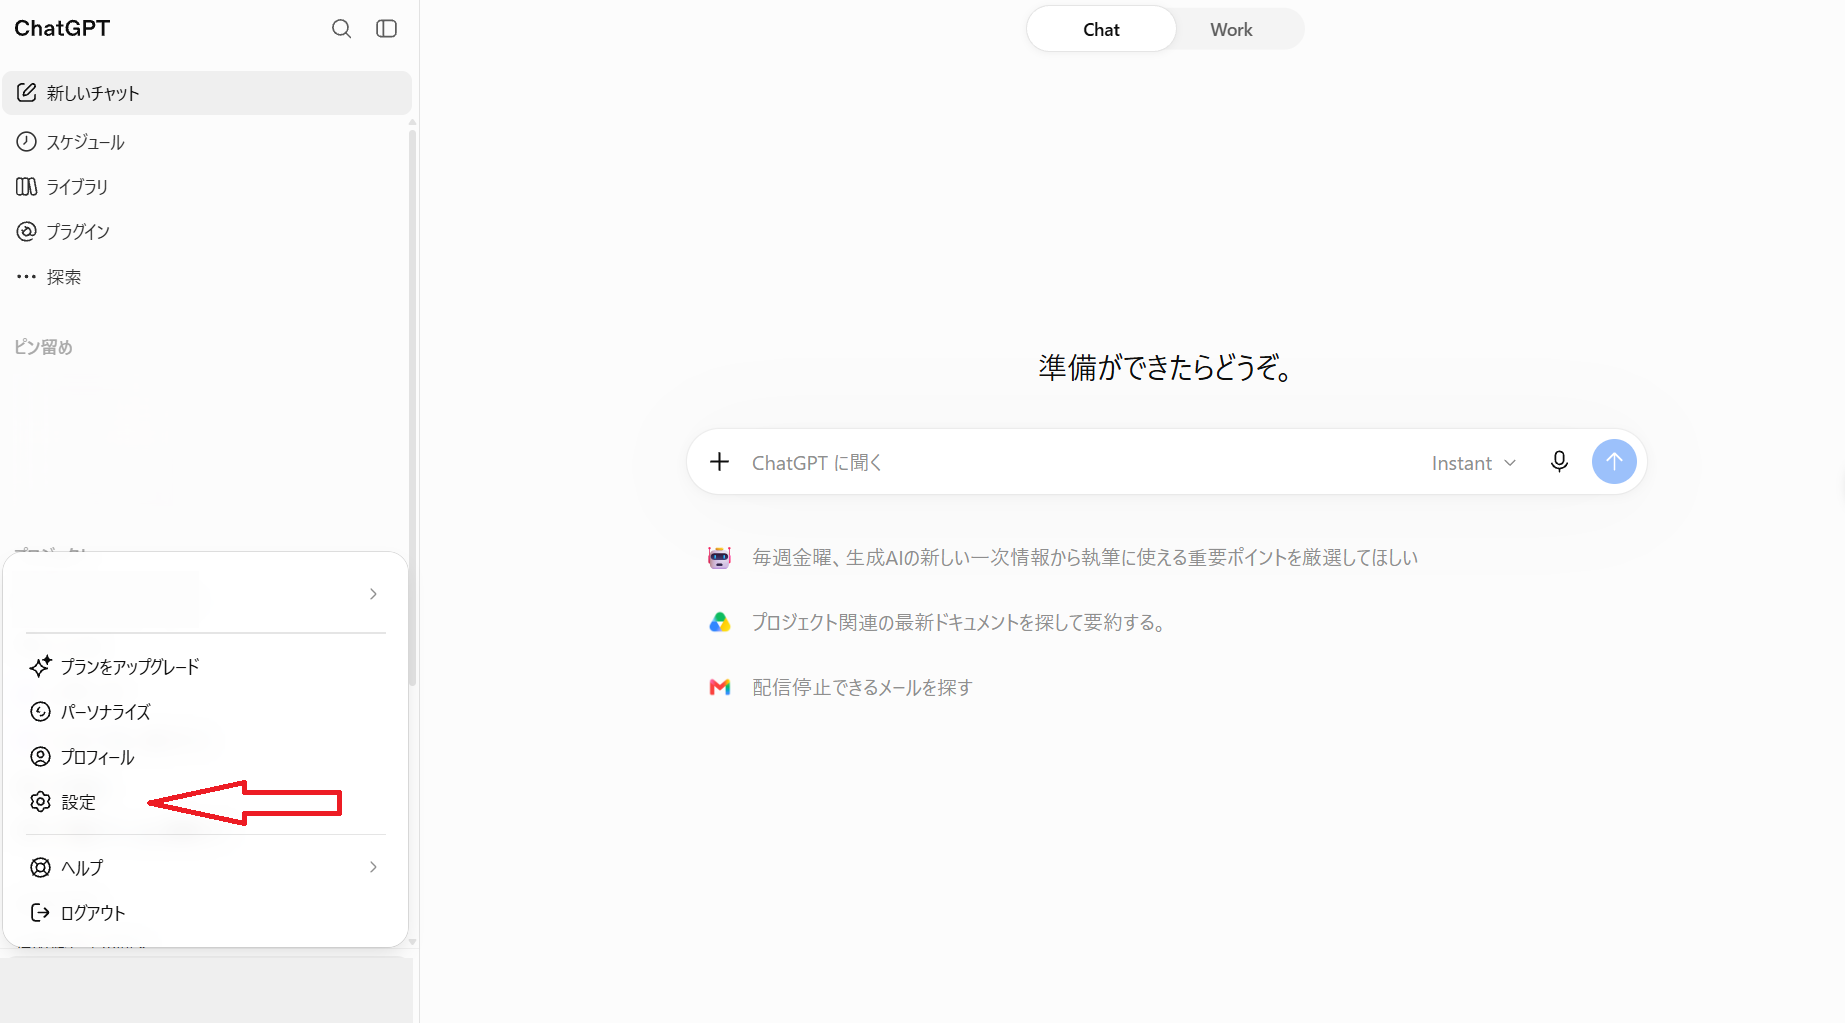Expand the account row chevron in popup menu
Viewport: 1845px width, 1023px height.
[x=373, y=594]
